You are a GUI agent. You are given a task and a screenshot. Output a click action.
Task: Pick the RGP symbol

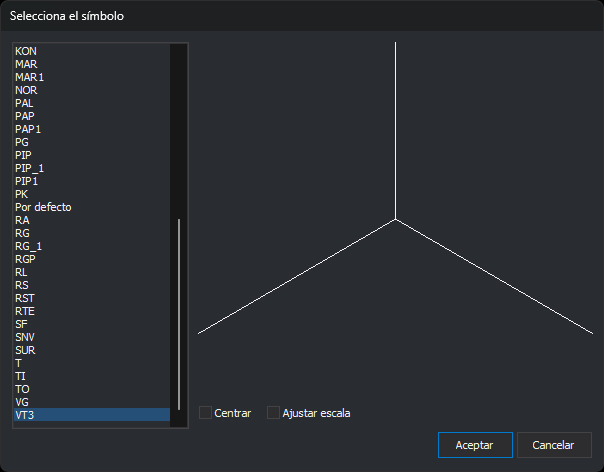click(92, 259)
